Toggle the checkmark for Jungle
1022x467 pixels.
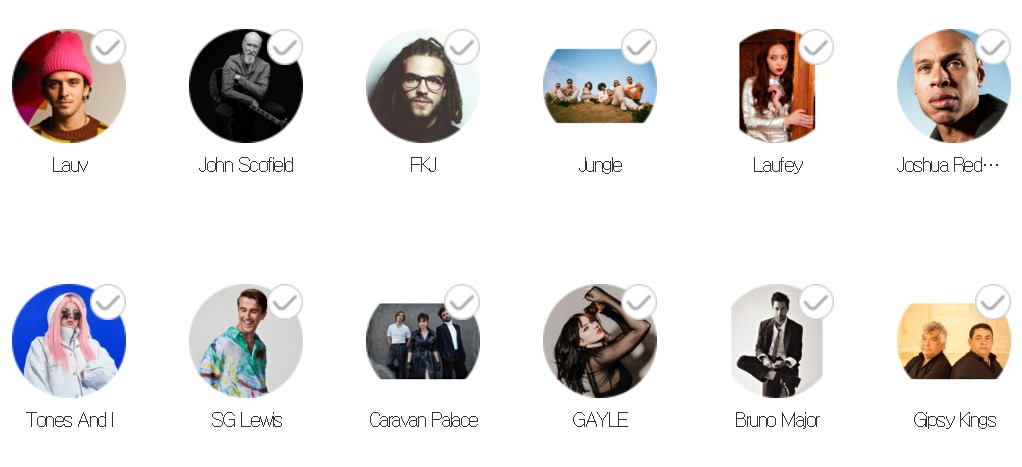tap(639, 47)
